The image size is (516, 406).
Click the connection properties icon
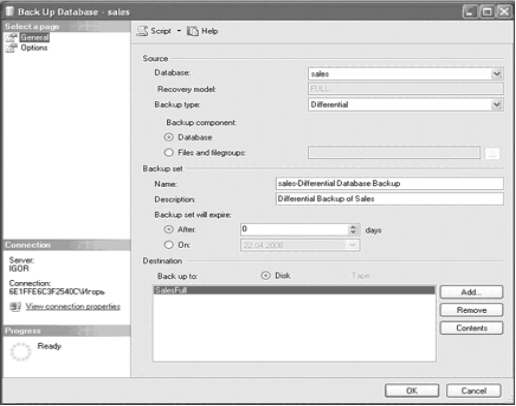[x=15, y=306]
